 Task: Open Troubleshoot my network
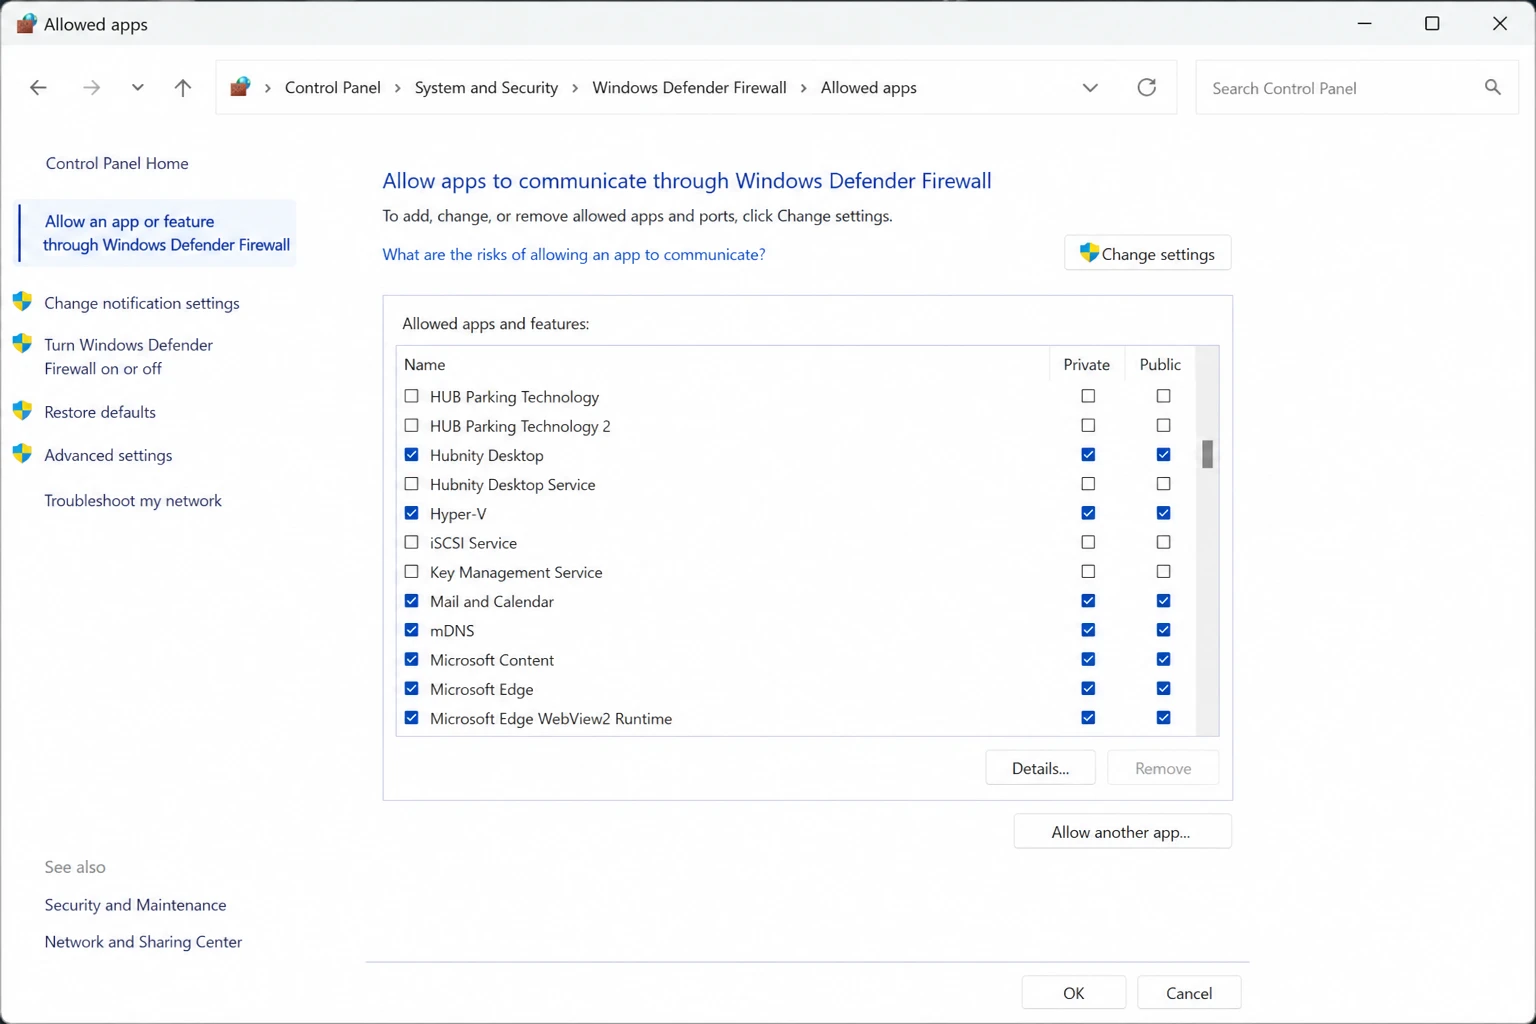point(133,500)
